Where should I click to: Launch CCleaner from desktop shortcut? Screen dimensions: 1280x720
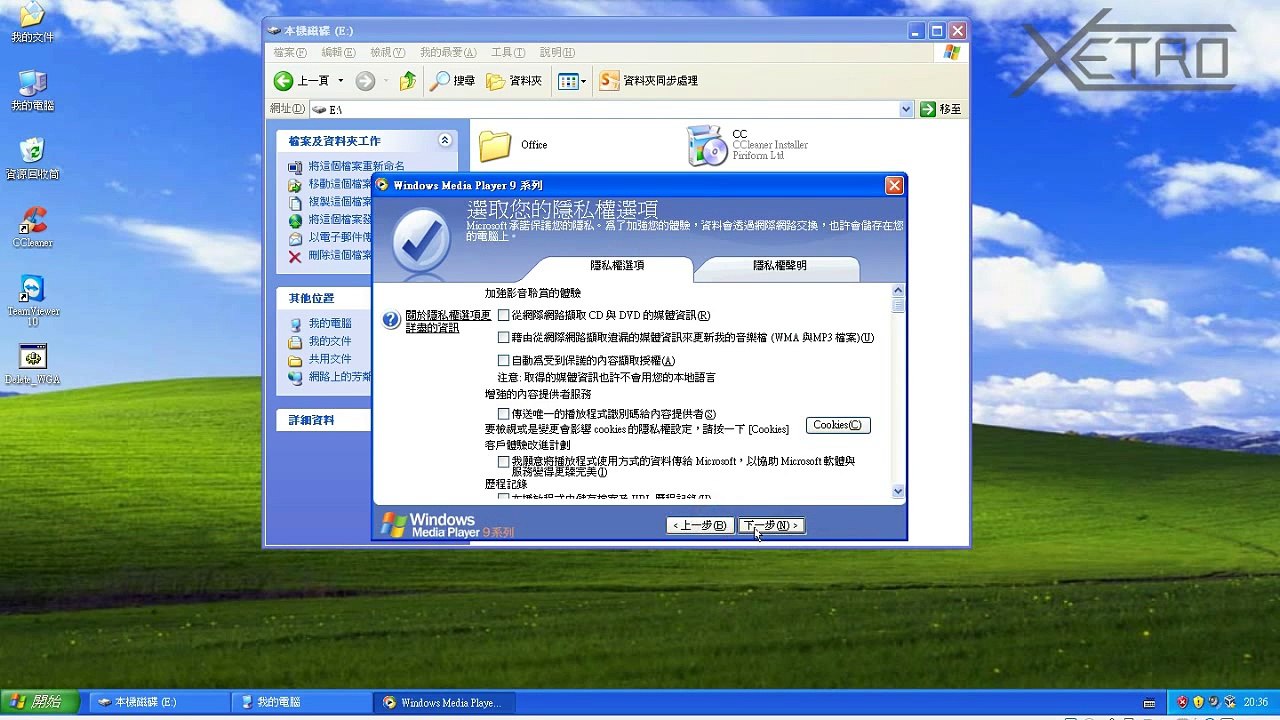pos(32,228)
